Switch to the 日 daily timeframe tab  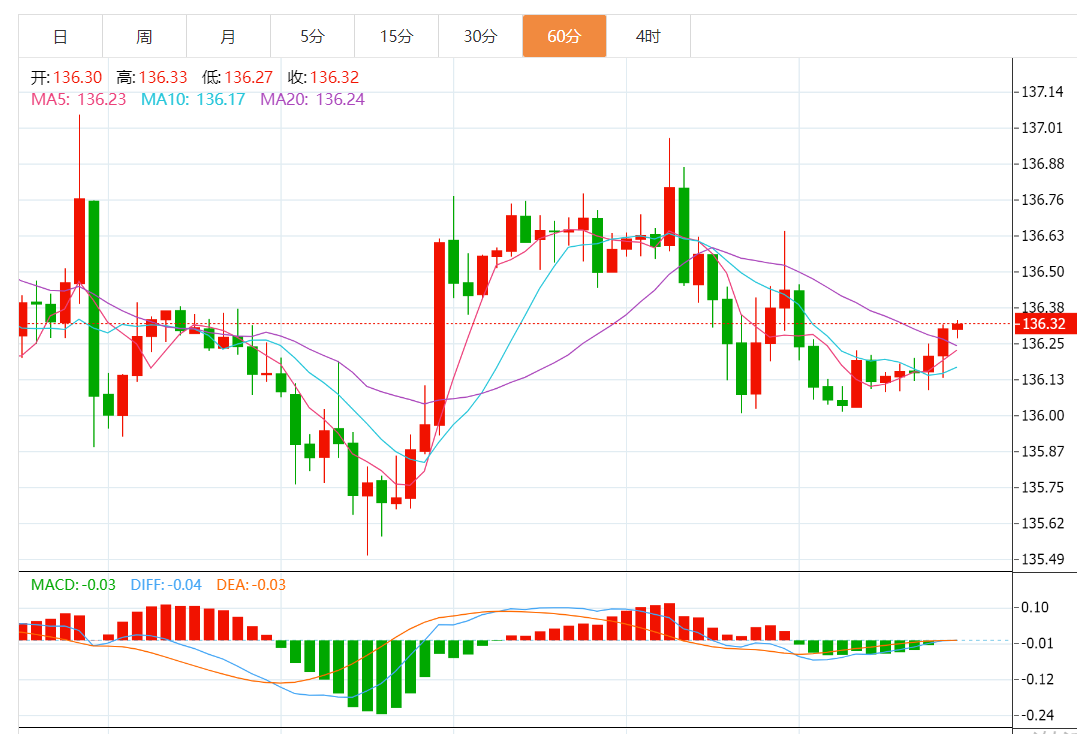[x=60, y=37]
